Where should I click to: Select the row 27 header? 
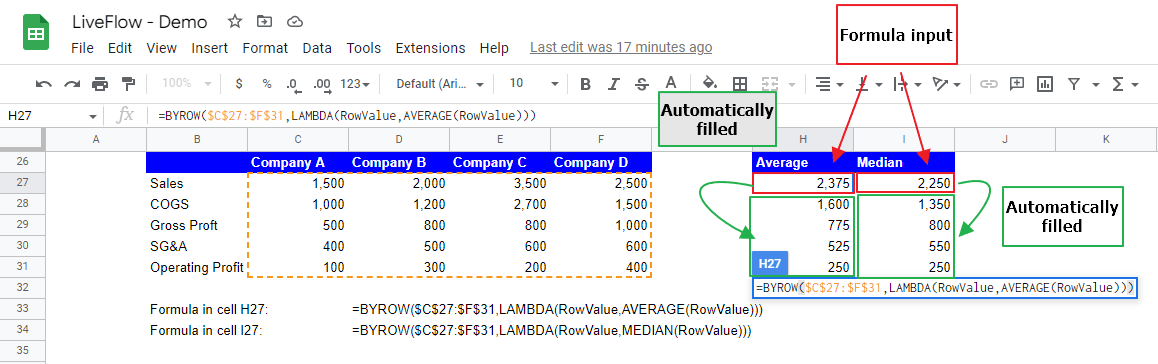coord(22,182)
